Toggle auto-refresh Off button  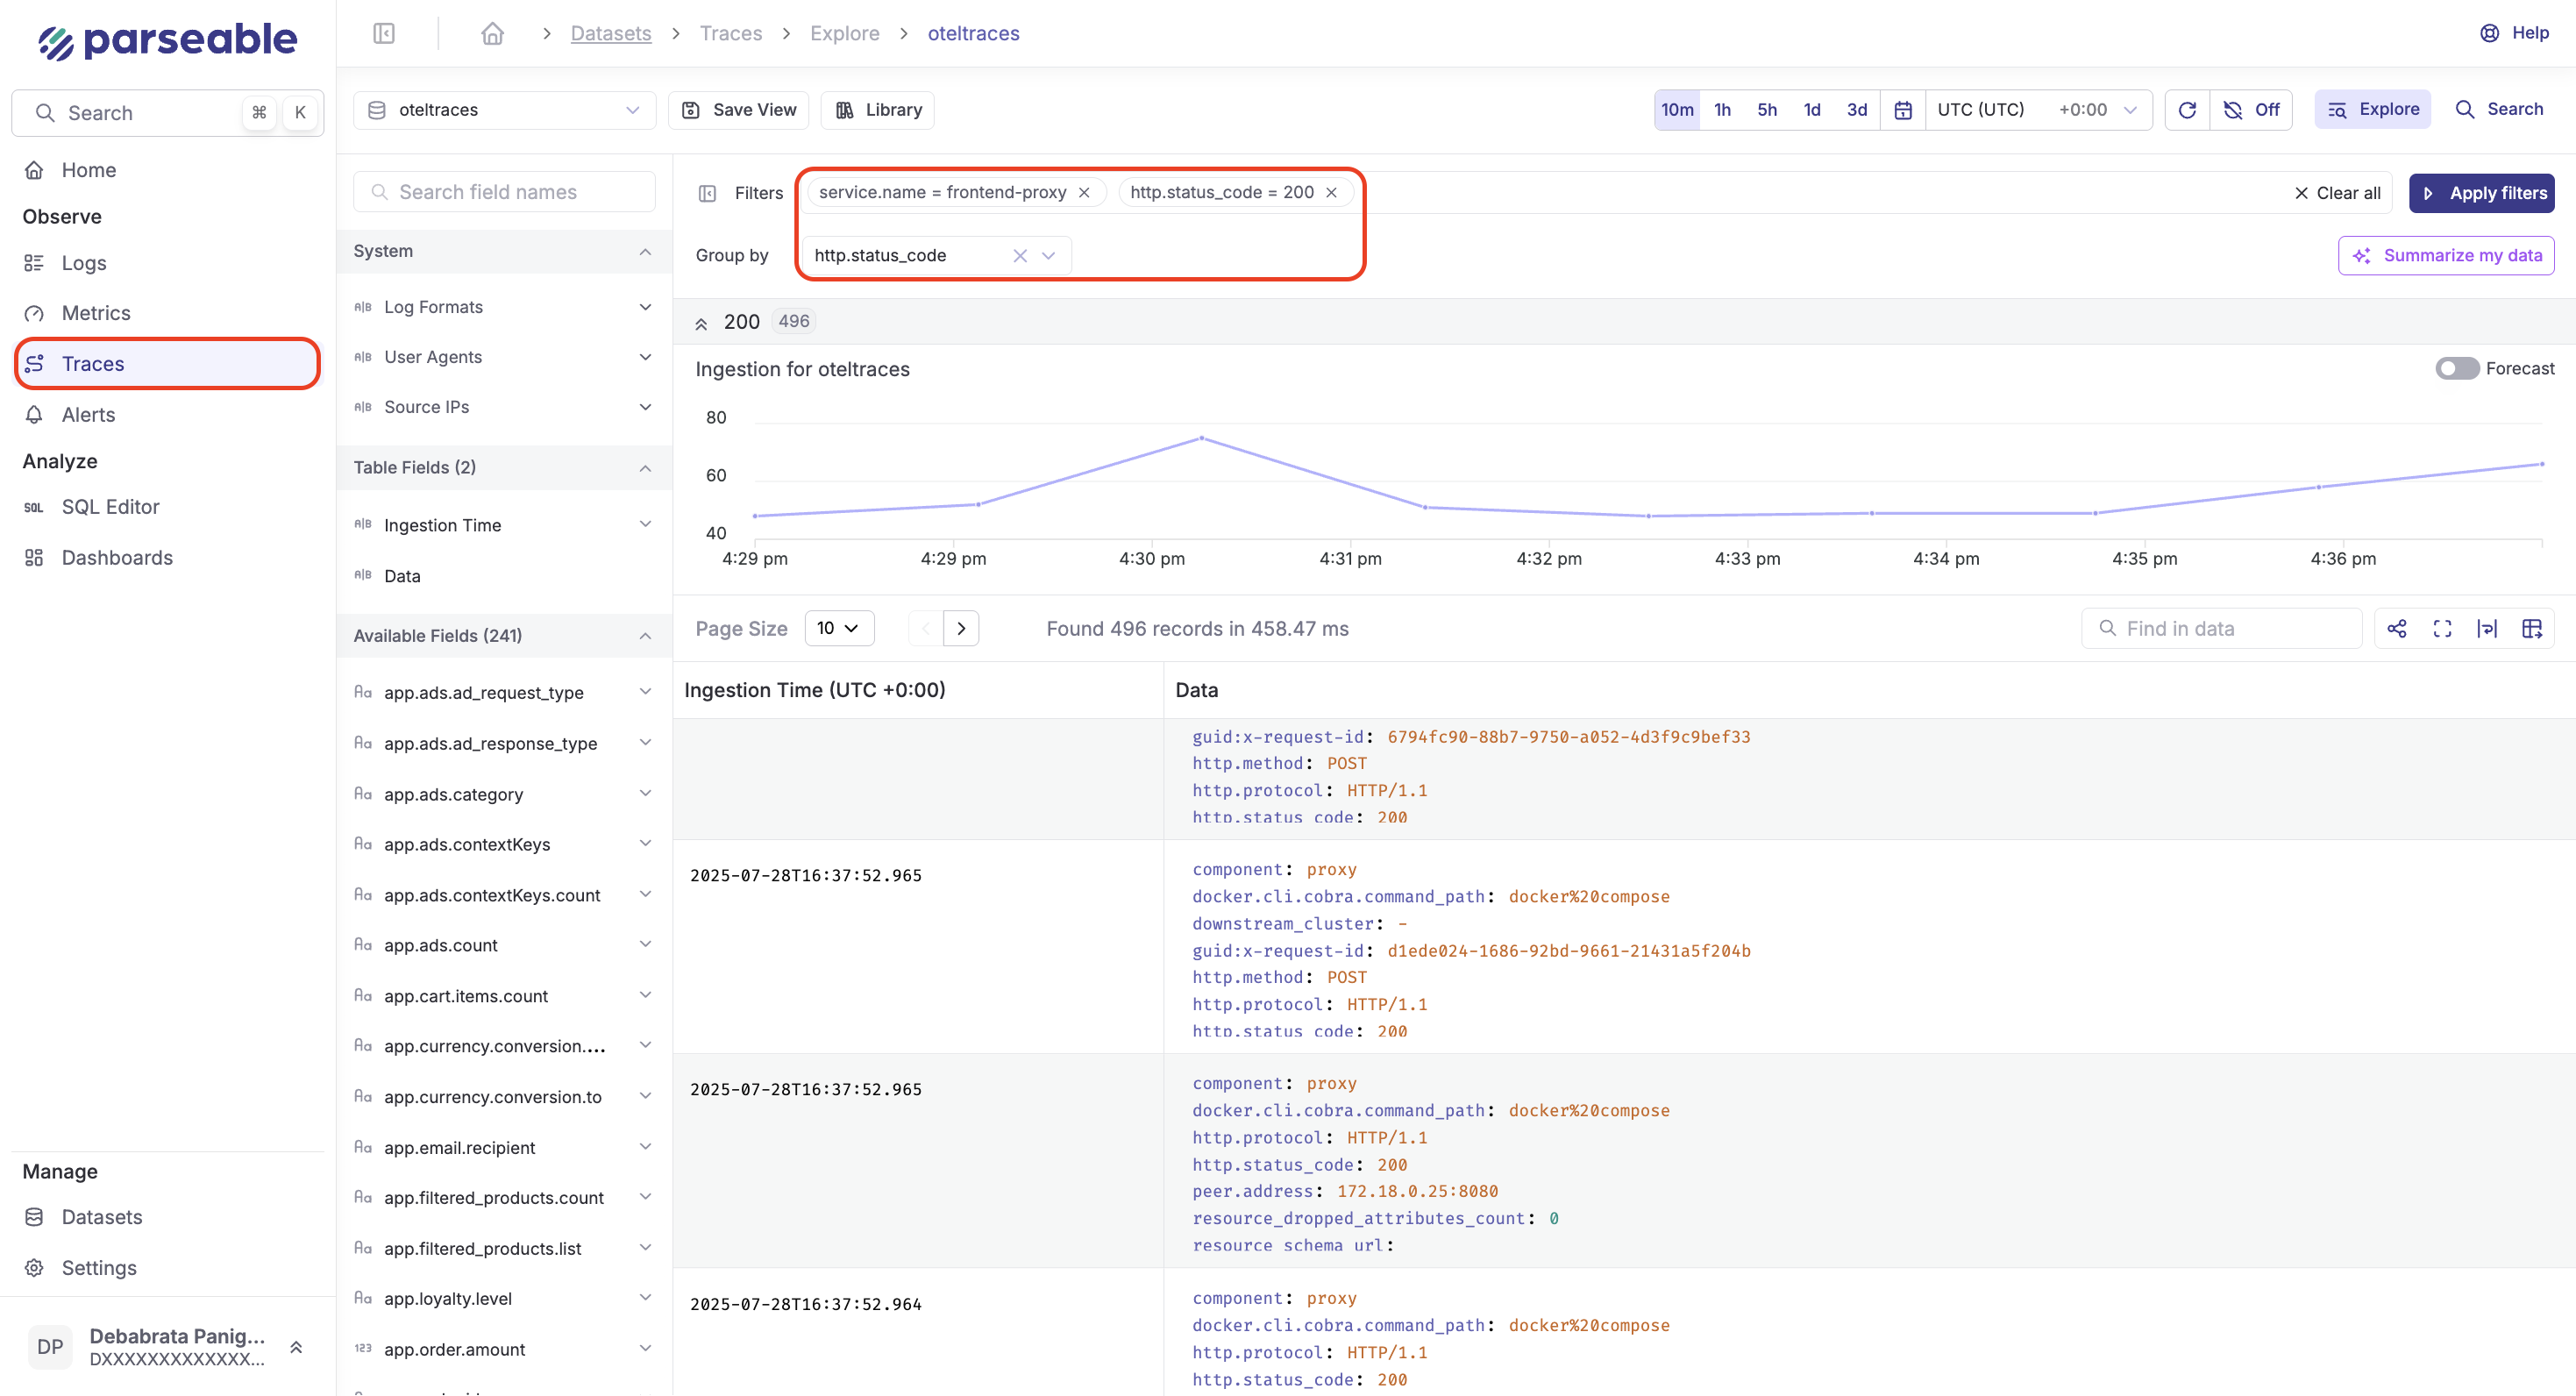(2251, 110)
